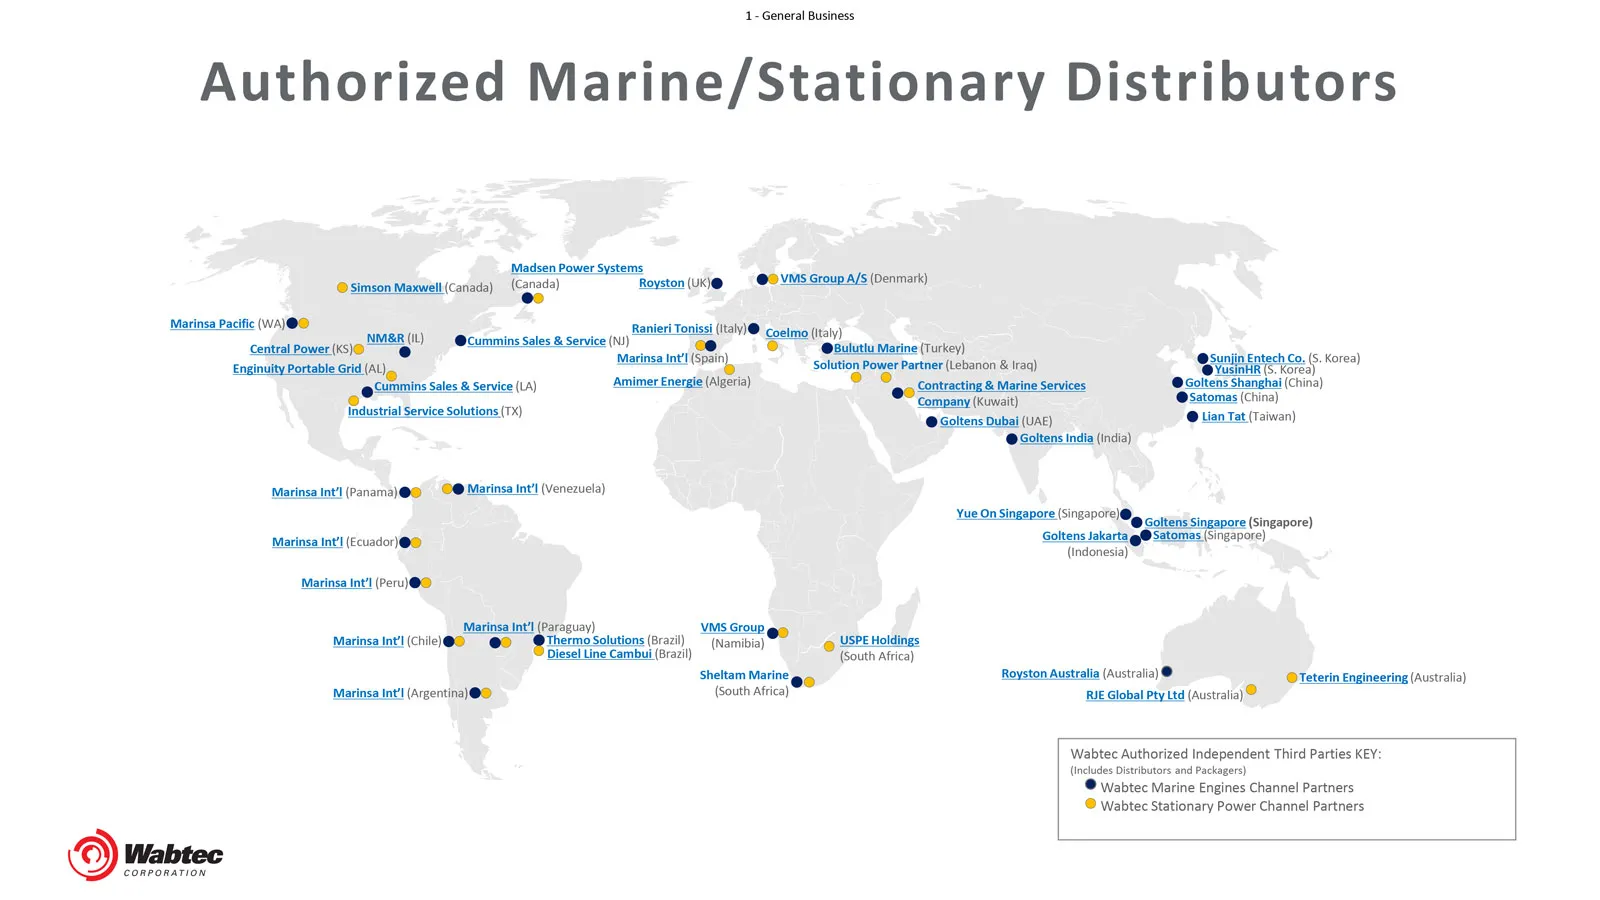Viewport: 1600px width, 900px height.
Task: Open the Marinsa Int'l Chile link
Action: click(368, 641)
